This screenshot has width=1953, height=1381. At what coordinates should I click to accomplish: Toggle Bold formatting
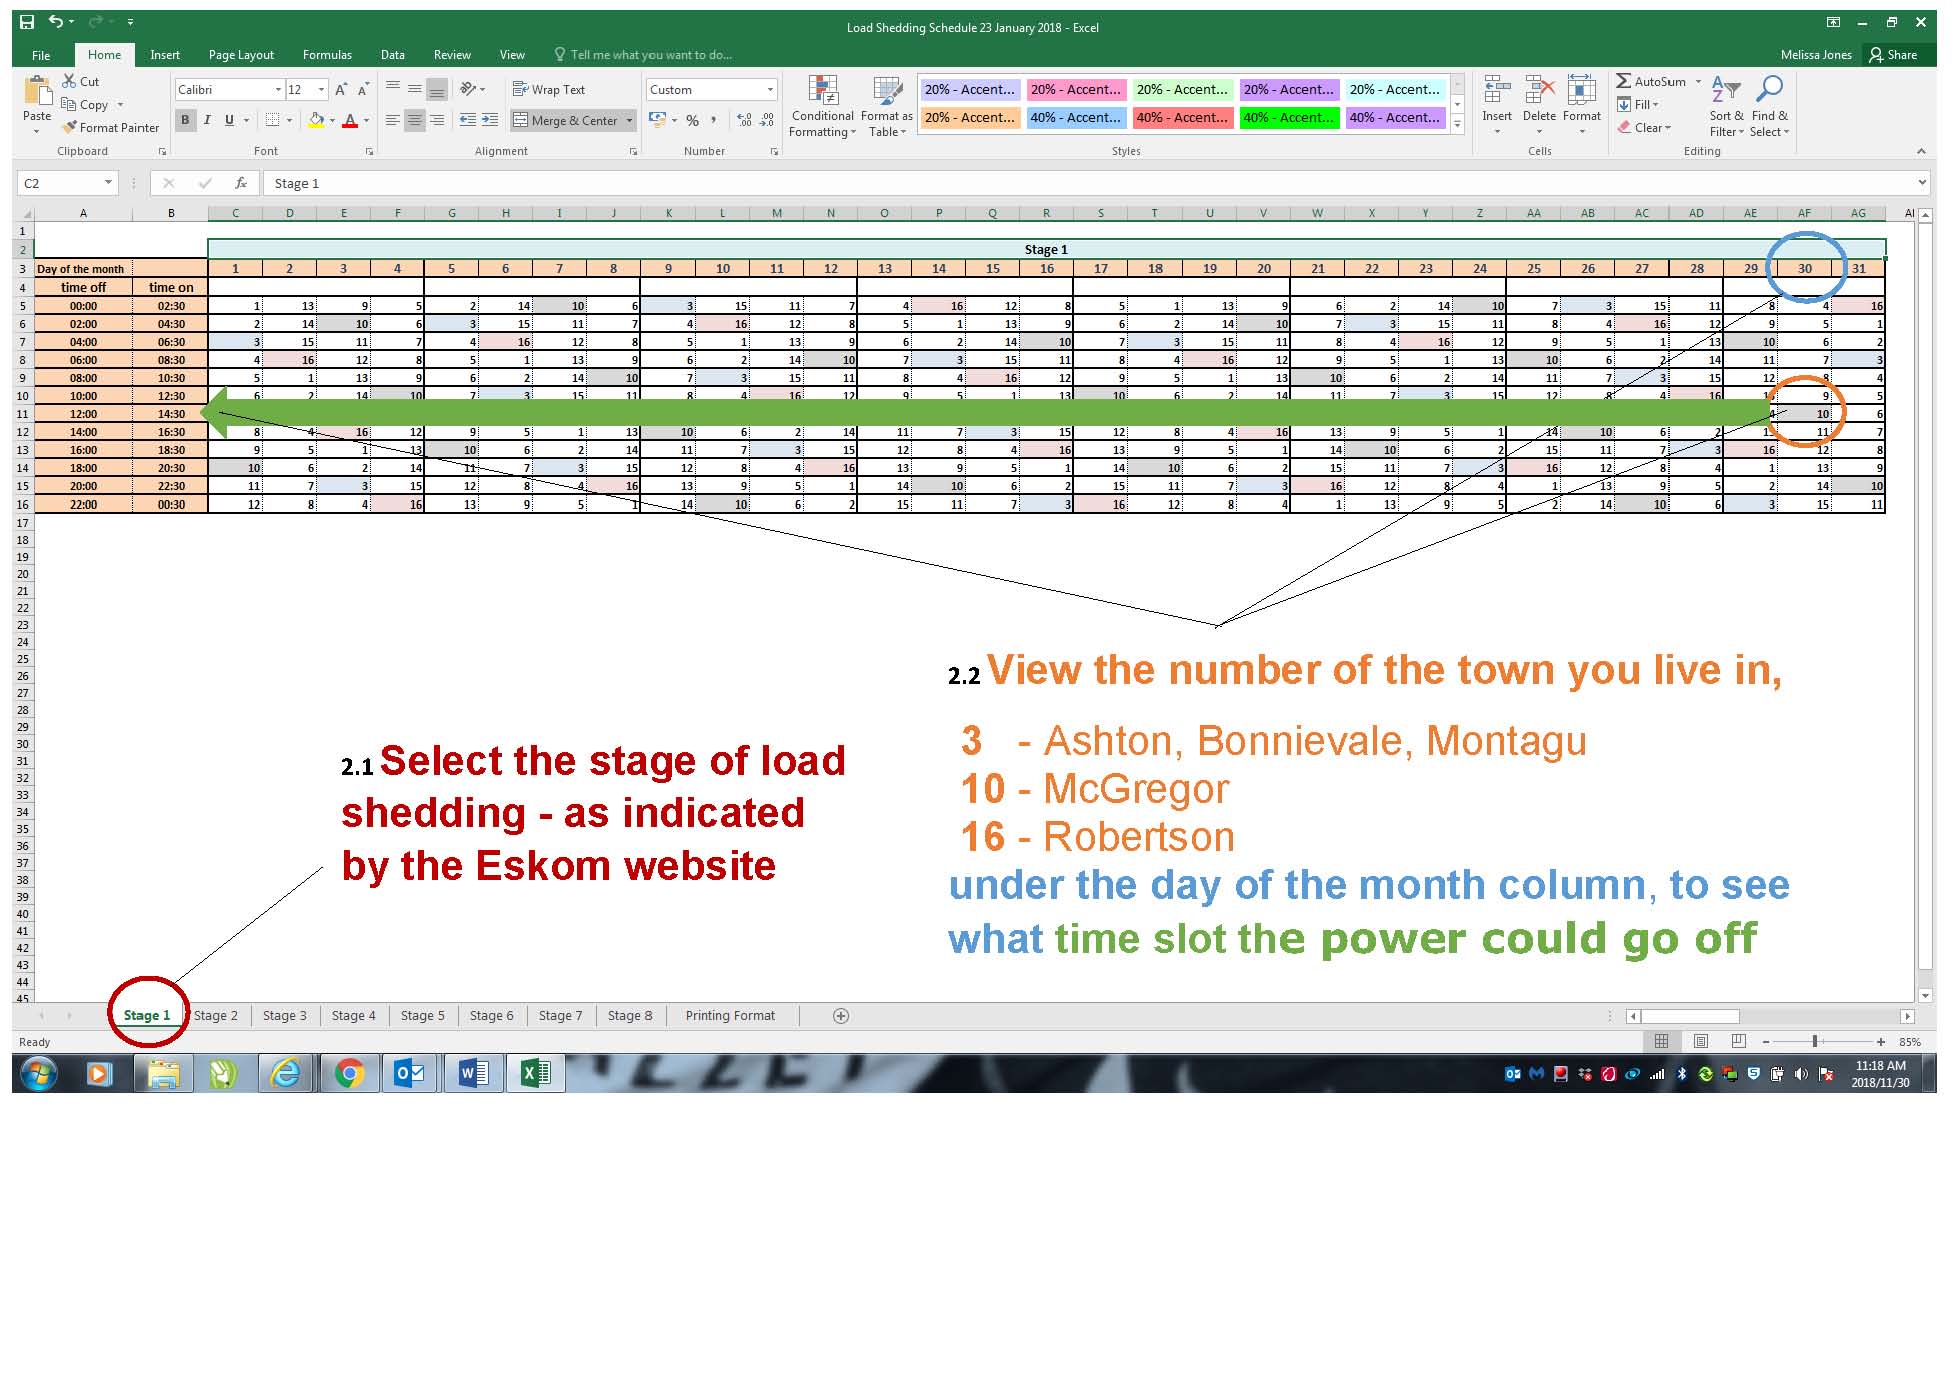point(185,120)
